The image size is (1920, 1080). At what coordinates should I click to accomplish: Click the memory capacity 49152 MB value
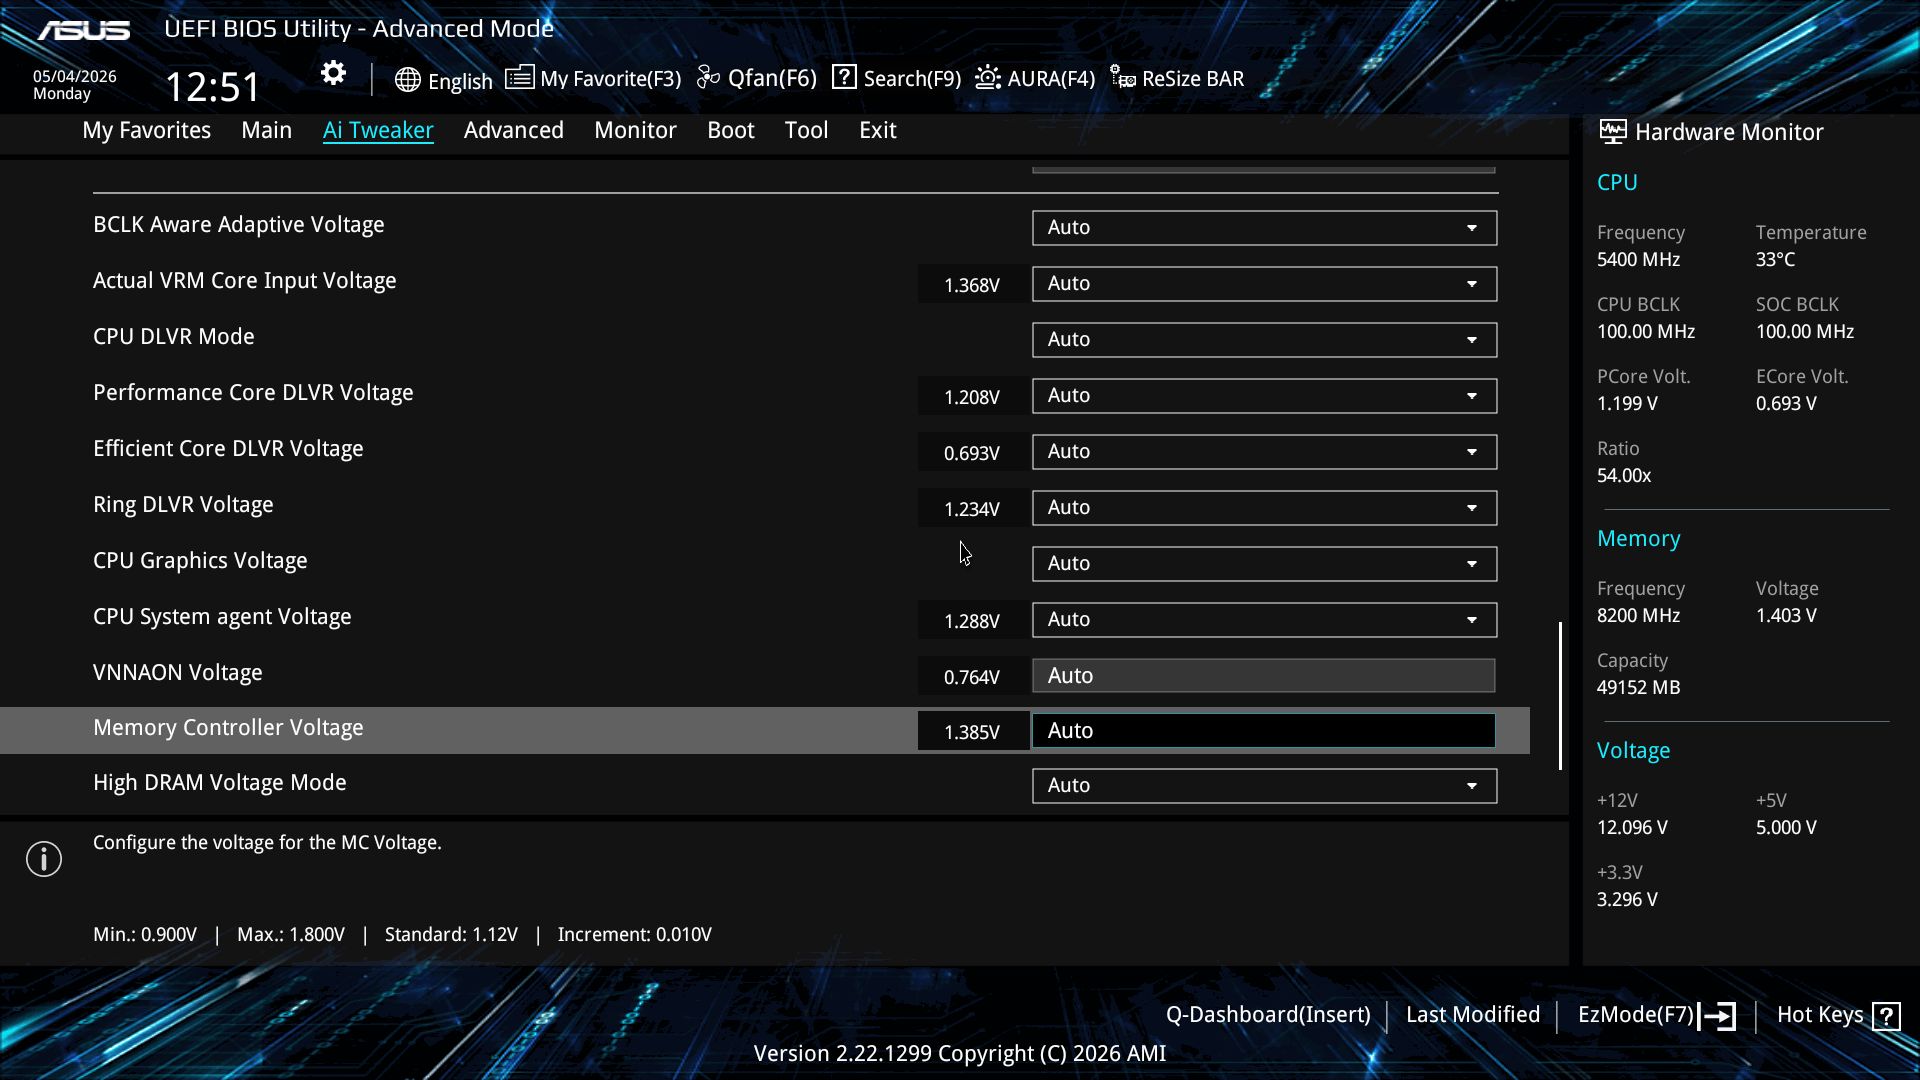(x=1638, y=688)
